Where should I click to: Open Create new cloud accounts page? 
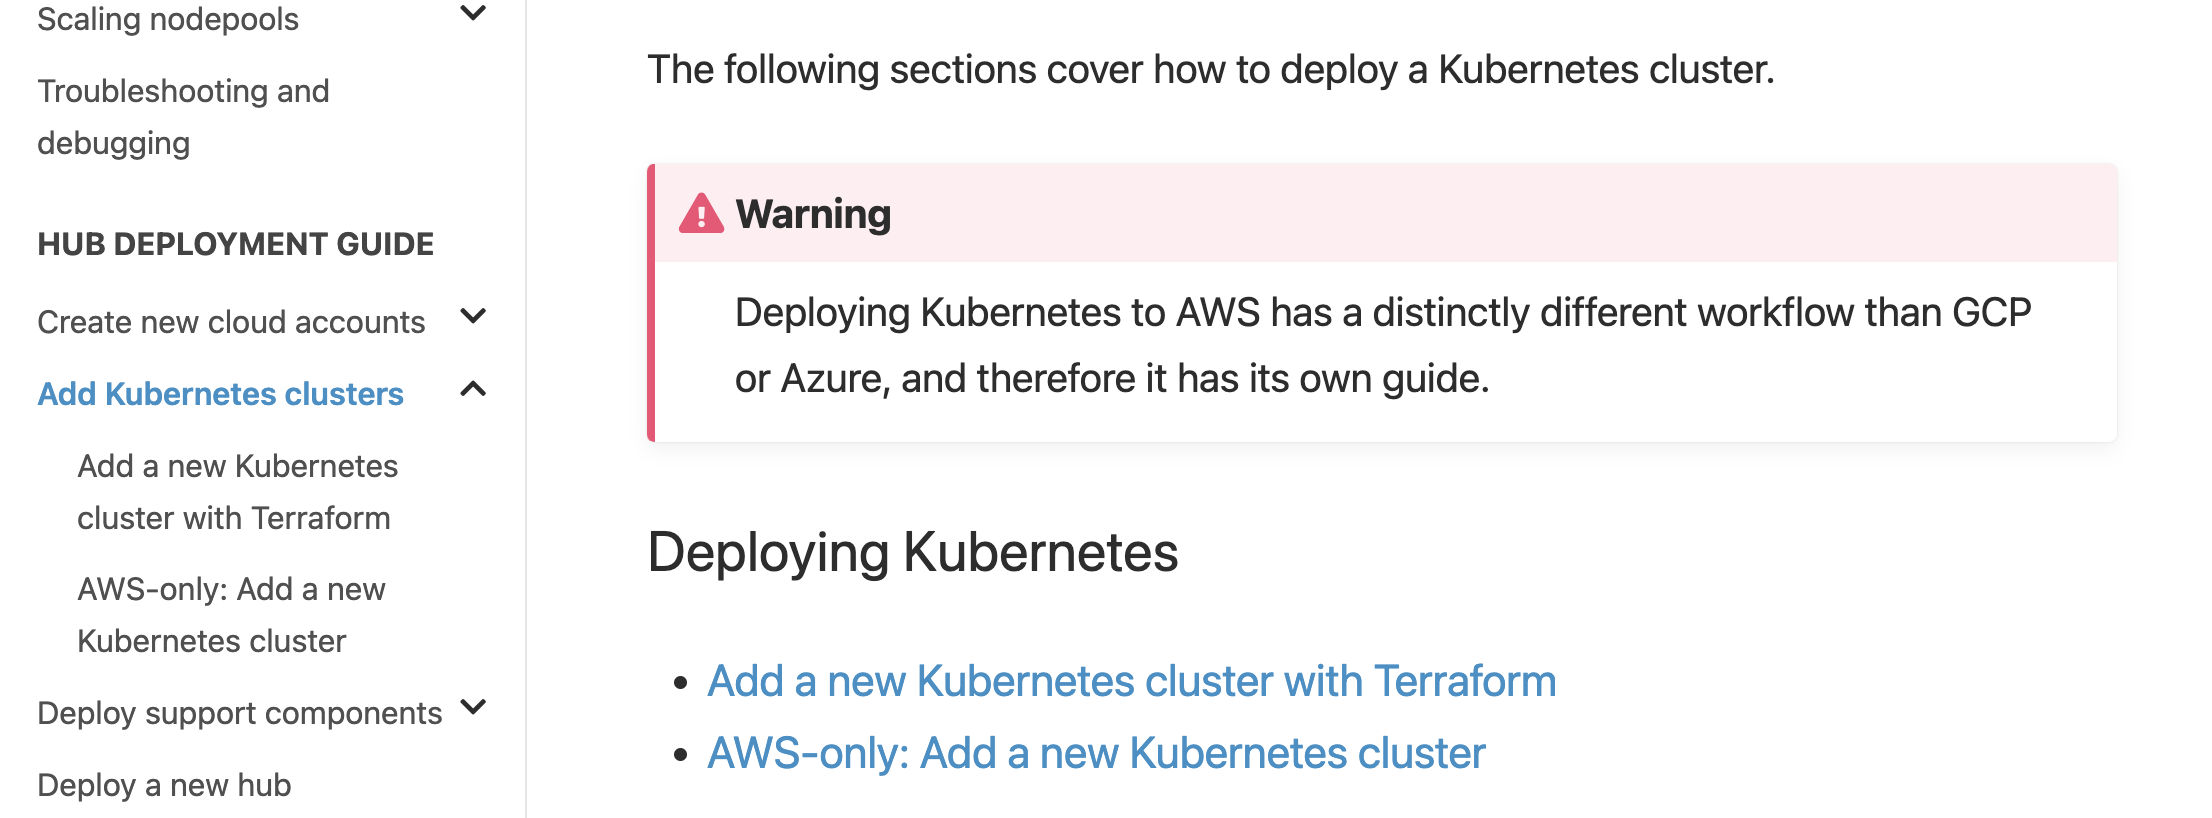[230, 321]
